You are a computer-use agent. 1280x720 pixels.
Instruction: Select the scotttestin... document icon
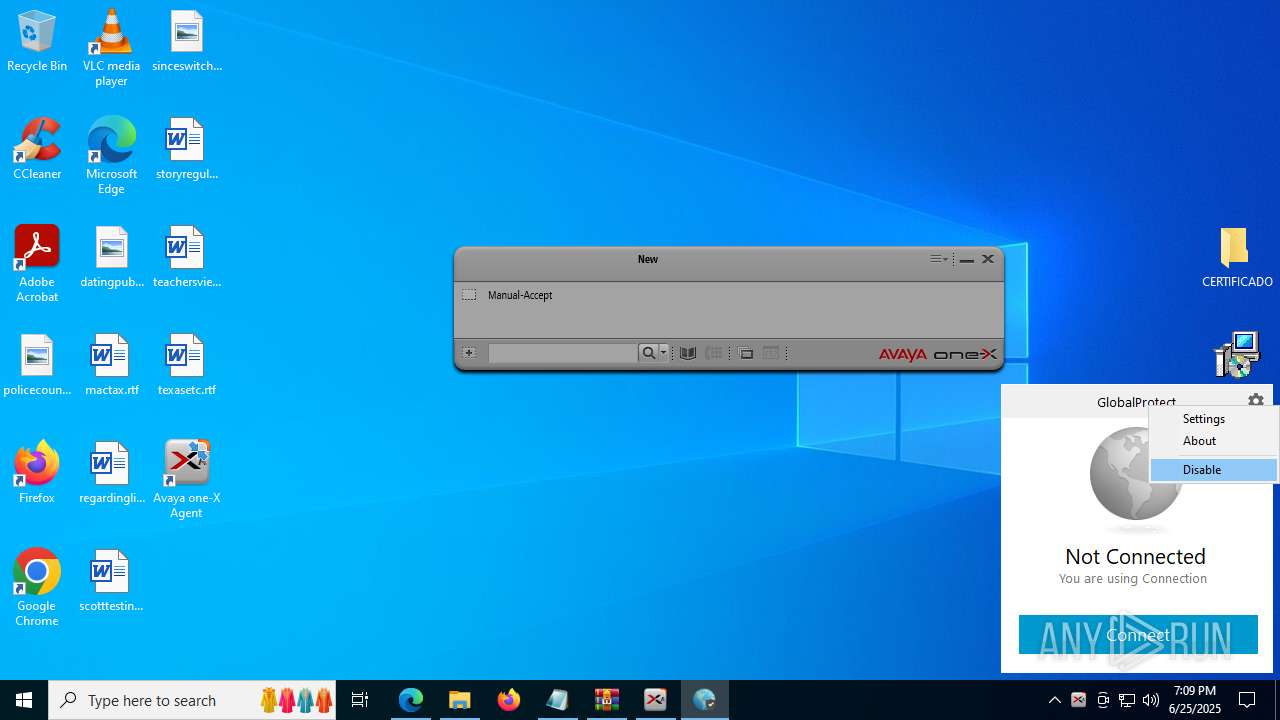(x=111, y=582)
